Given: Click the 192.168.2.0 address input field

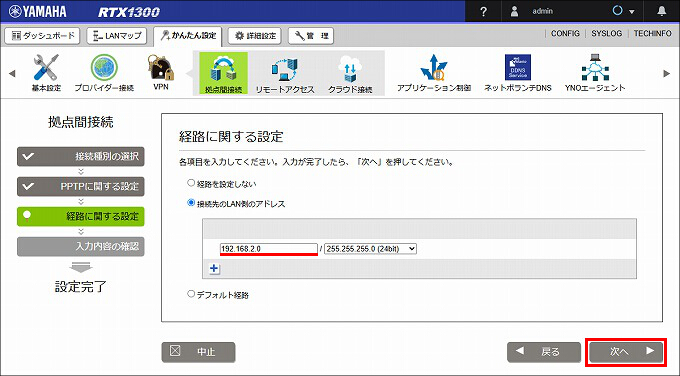Looking at the screenshot, I should pos(268,249).
